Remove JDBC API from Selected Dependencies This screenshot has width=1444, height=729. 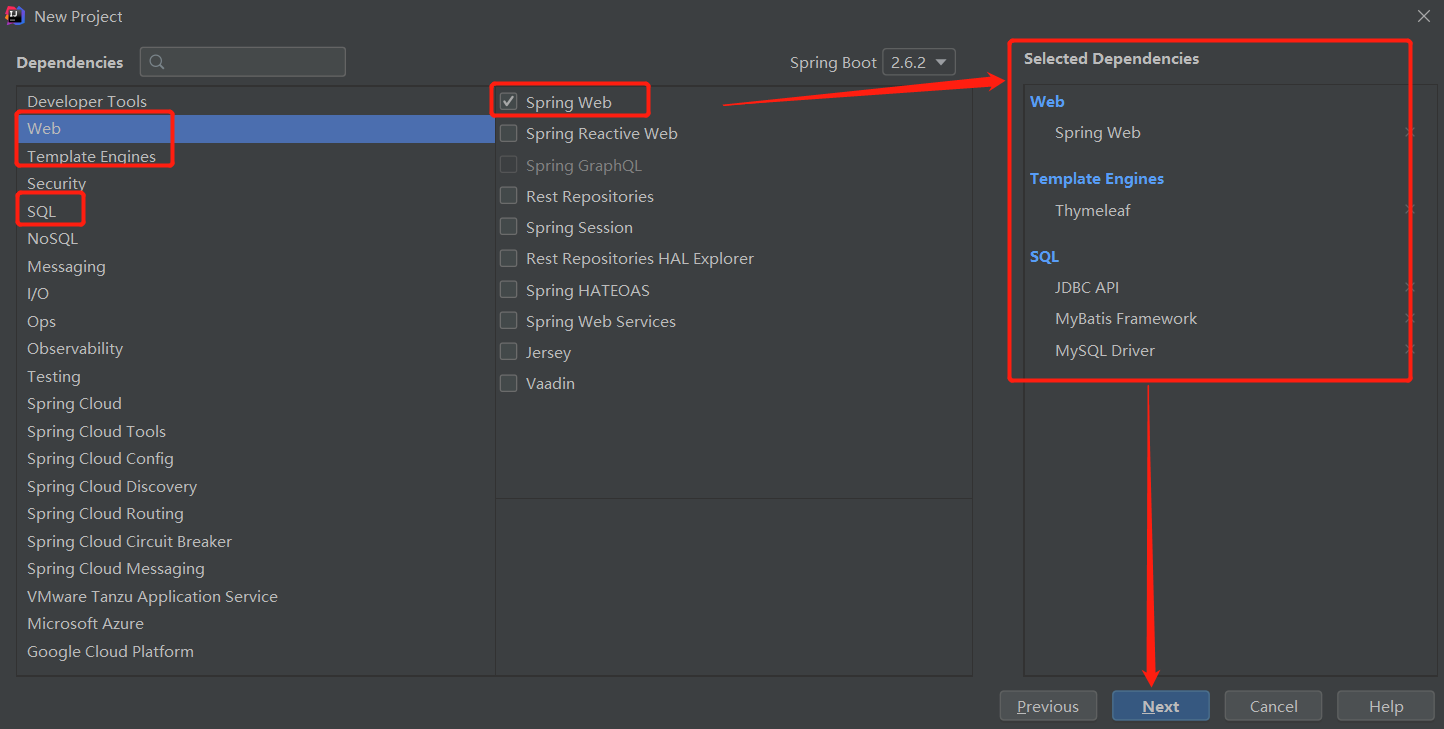tap(1409, 287)
